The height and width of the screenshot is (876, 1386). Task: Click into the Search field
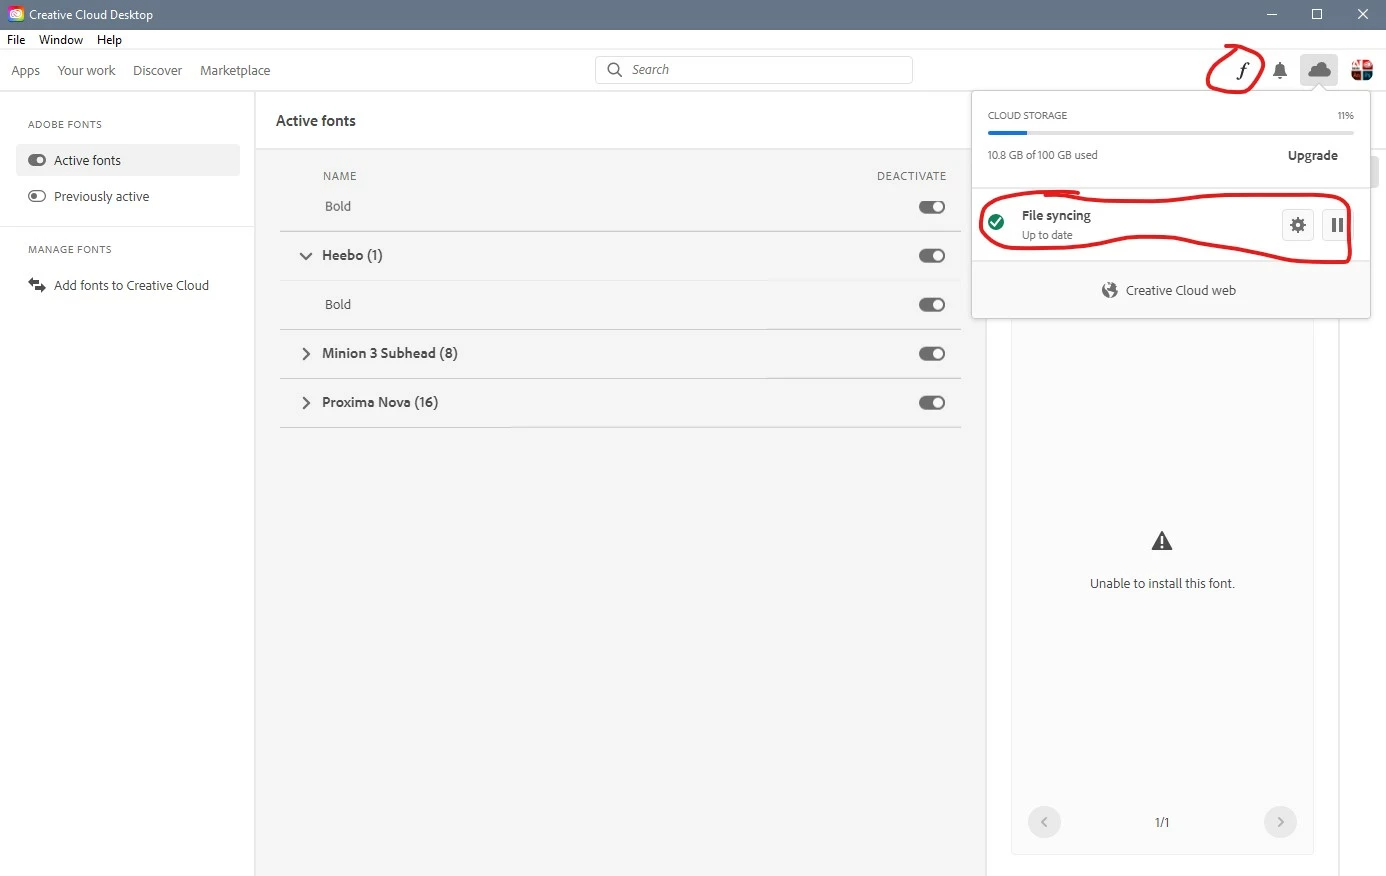point(754,70)
